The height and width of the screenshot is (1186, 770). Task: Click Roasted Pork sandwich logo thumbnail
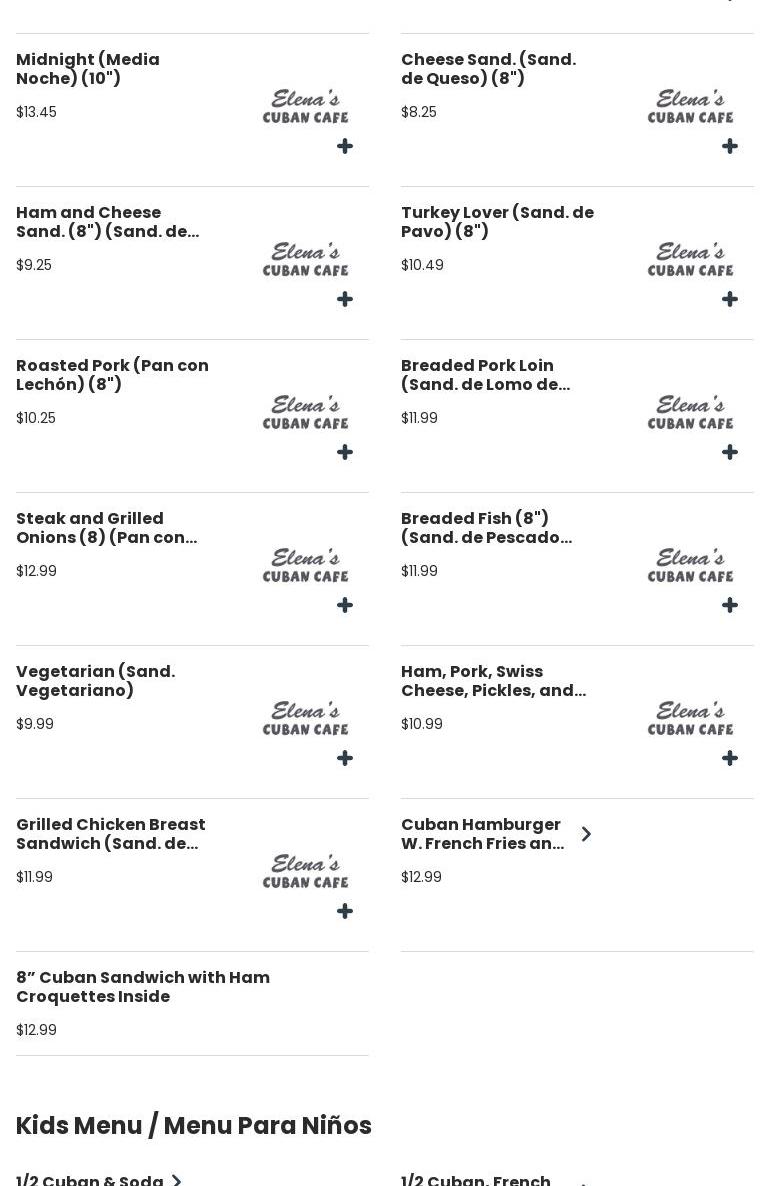coord(306,412)
